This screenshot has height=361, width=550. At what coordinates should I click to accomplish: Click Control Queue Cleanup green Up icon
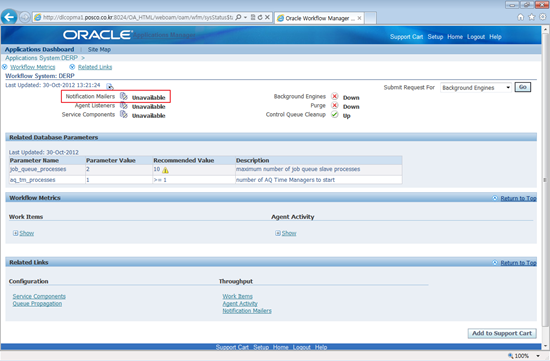coord(335,115)
